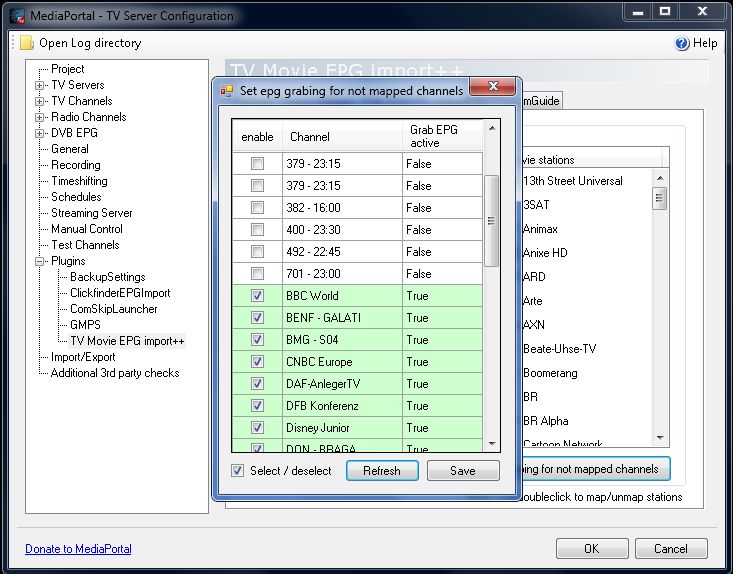The width and height of the screenshot is (733, 574).
Task: Enable the 701 - 23:00 channel checkbox
Action: (x=257, y=273)
